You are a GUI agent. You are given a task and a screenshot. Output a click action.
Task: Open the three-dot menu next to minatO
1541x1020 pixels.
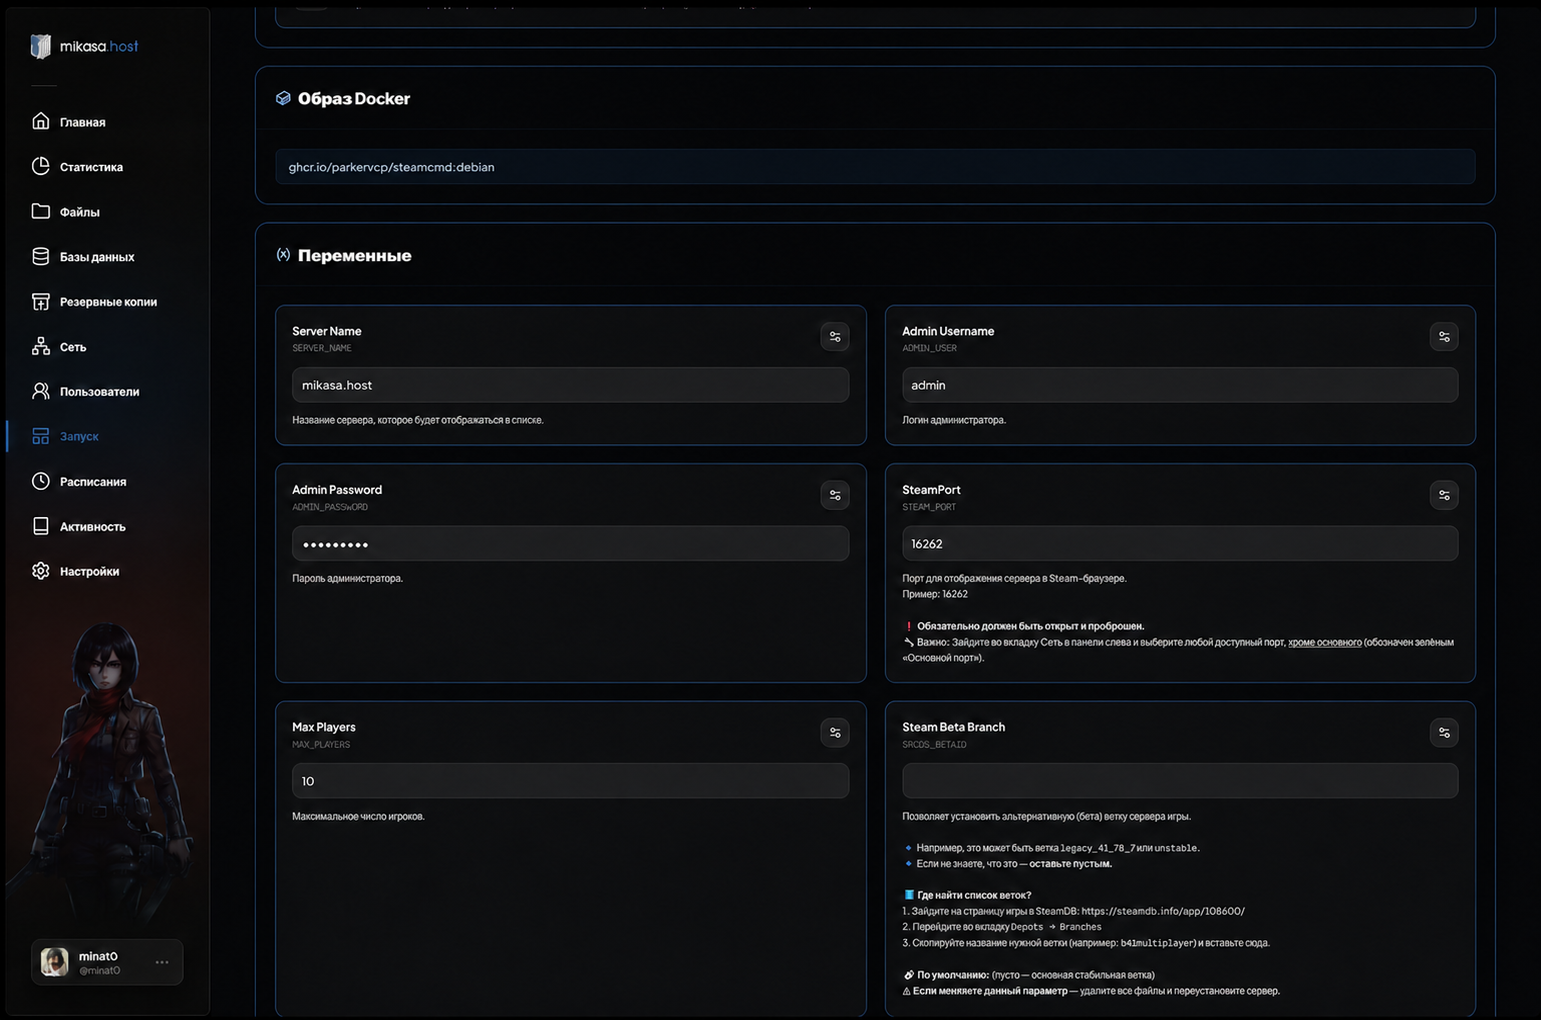click(162, 962)
